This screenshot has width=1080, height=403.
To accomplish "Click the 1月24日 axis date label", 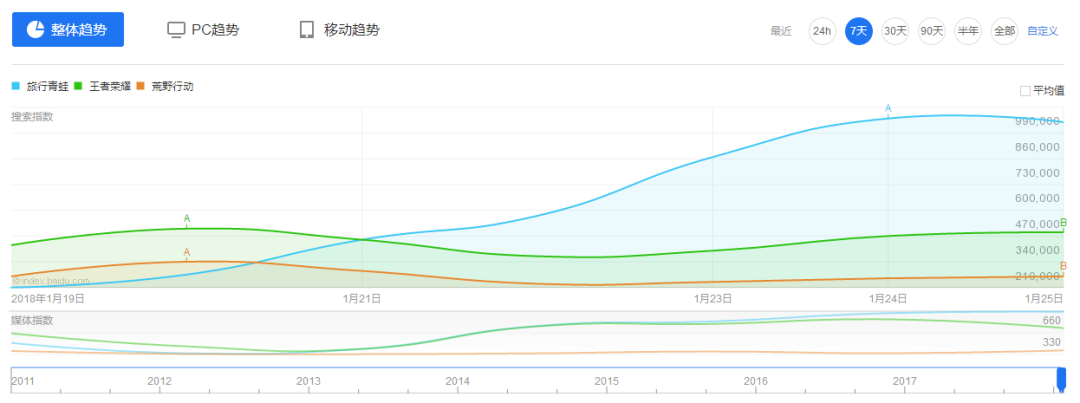I will point(888,298).
